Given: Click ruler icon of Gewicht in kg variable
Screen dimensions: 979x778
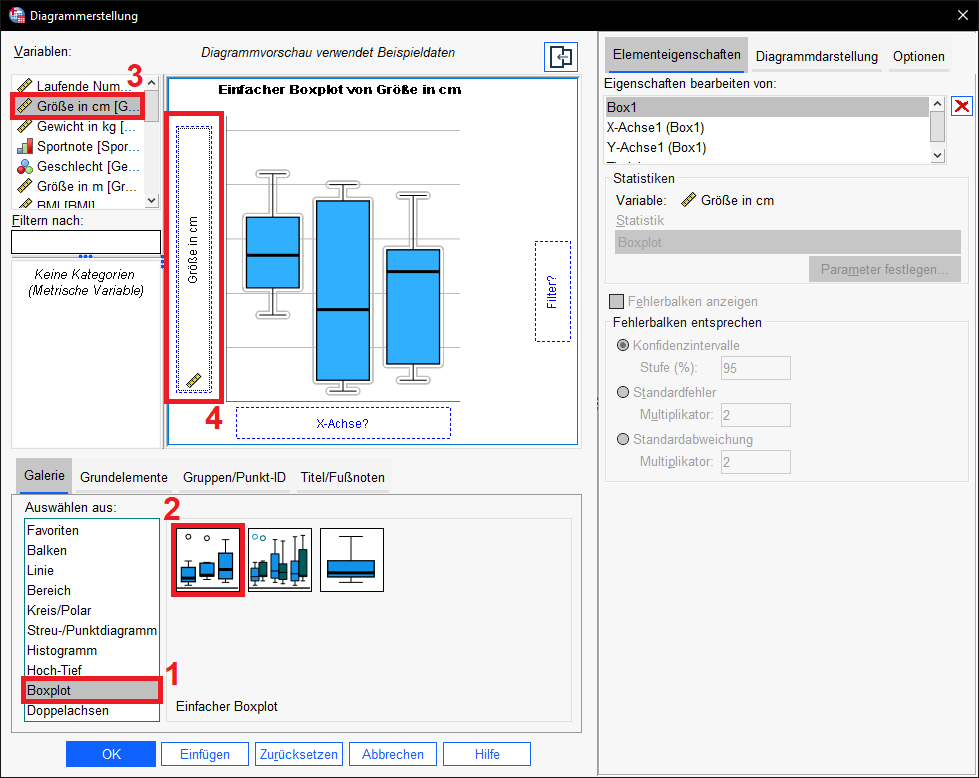Looking at the screenshot, I should tap(24, 126).
